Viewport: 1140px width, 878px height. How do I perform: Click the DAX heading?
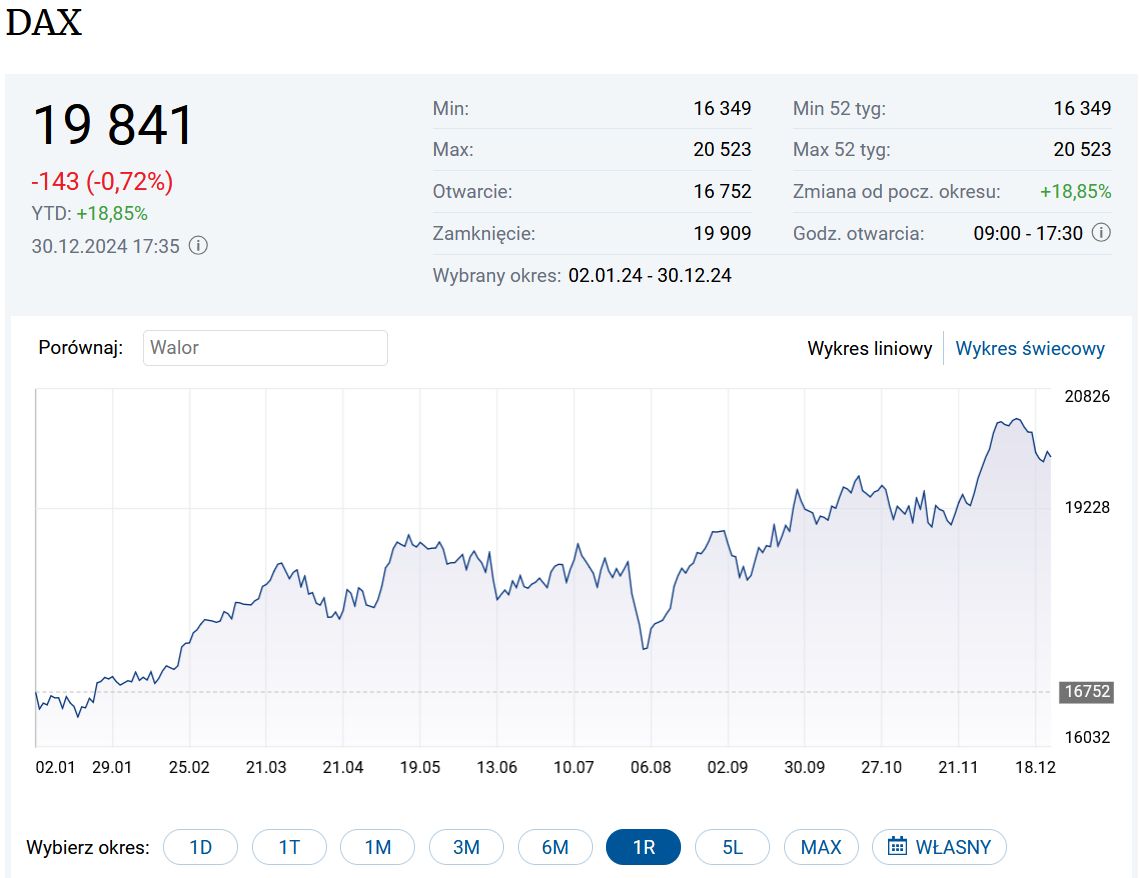(44, 22)
